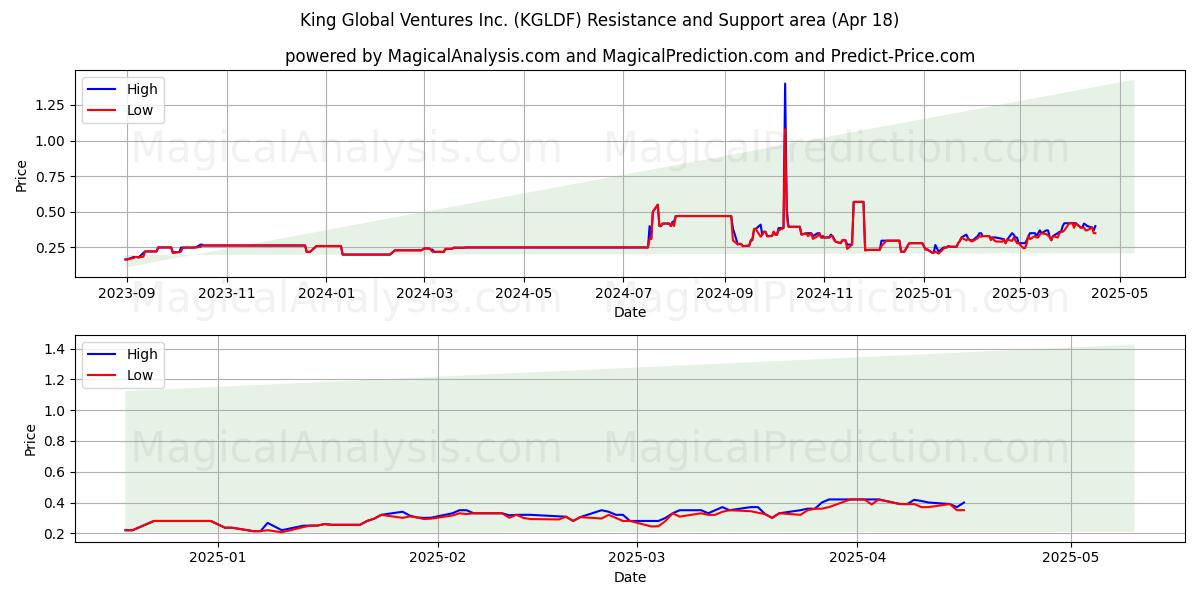Image resolution: width=1200 pixels, height=600 pixels.
Task: Click the '1.0' tick on the bottom y-axis
Action: (56, 411)
